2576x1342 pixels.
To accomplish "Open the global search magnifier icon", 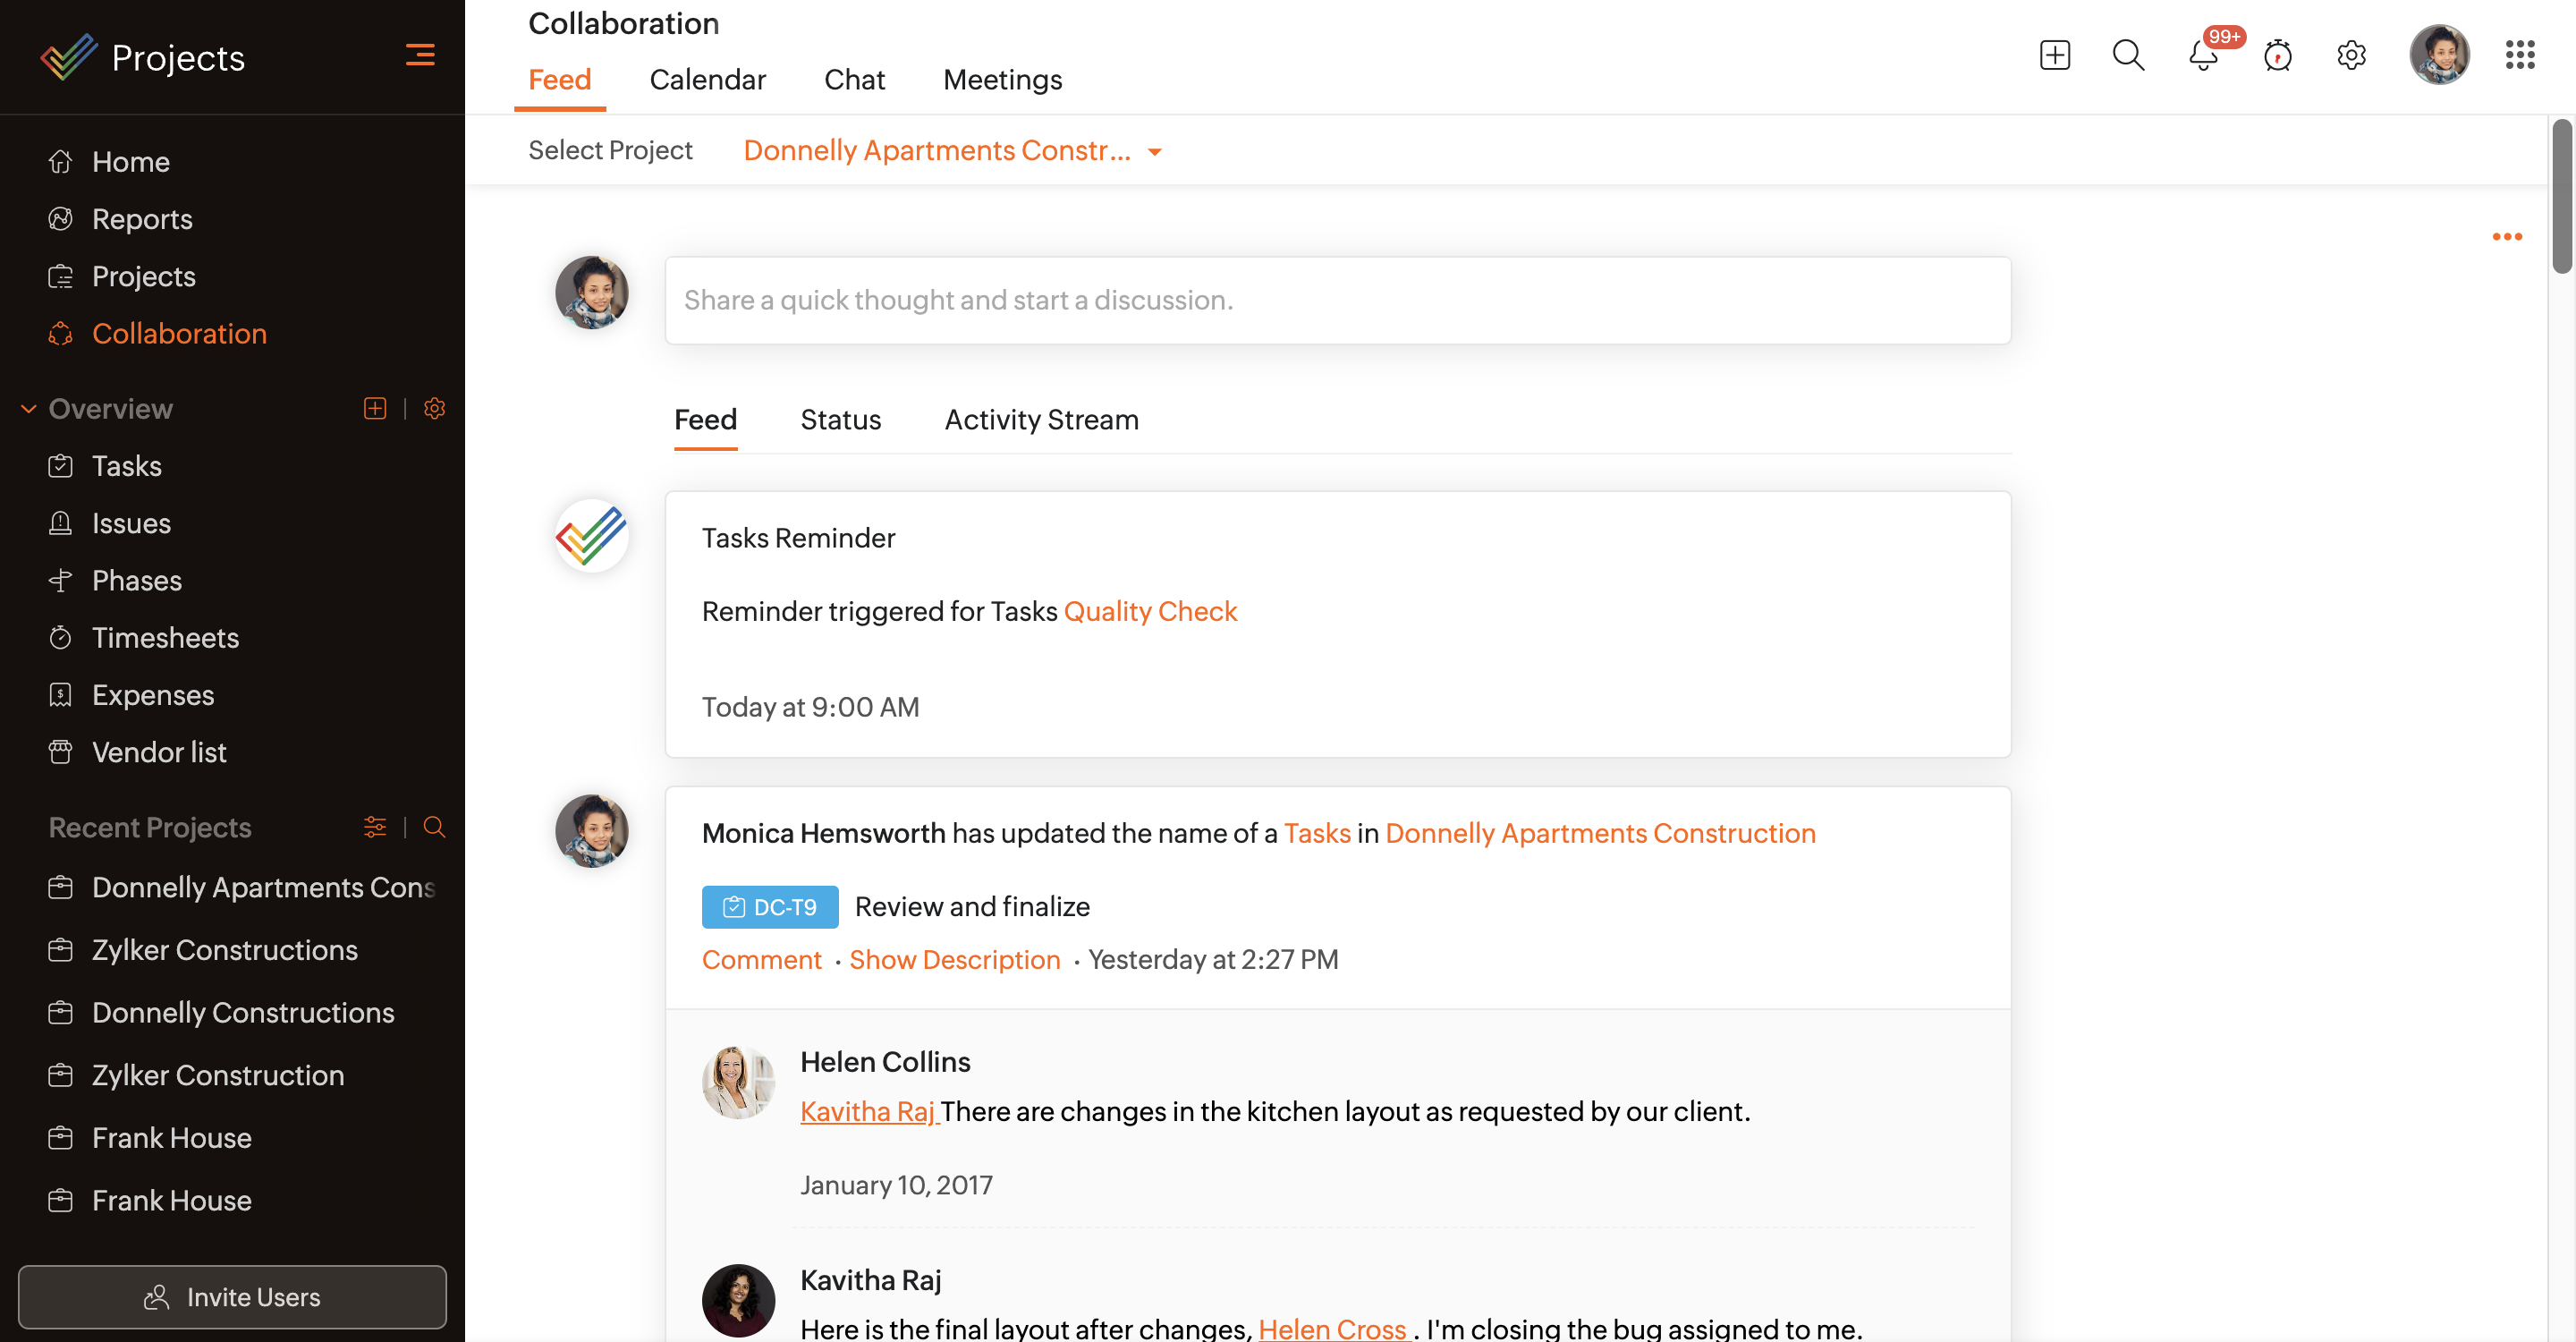I will pos(2128,55).
